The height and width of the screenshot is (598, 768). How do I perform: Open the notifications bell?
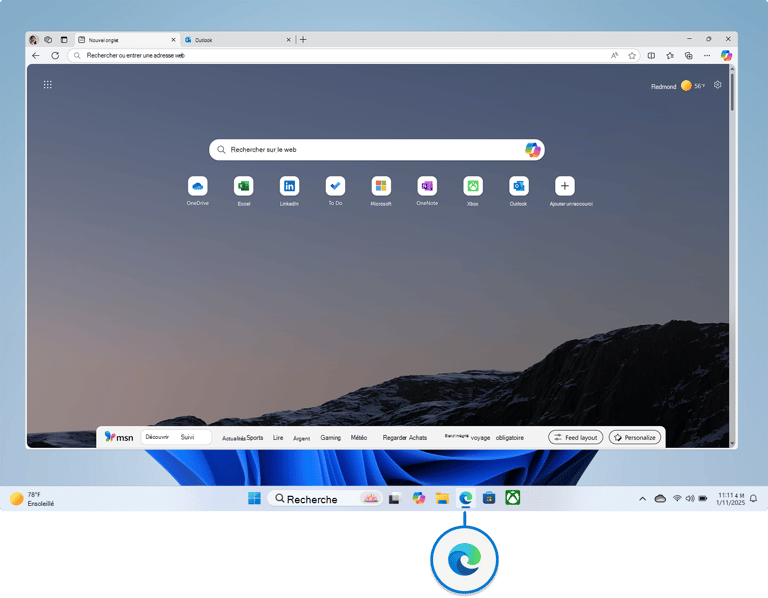[x=753, y=499]
